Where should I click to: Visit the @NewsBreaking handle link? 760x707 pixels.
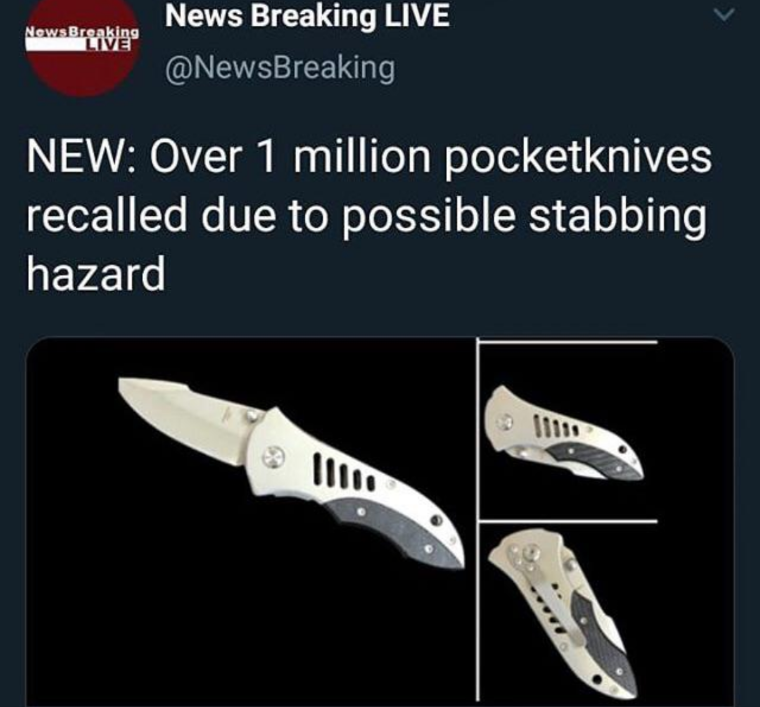pos(280,68)
